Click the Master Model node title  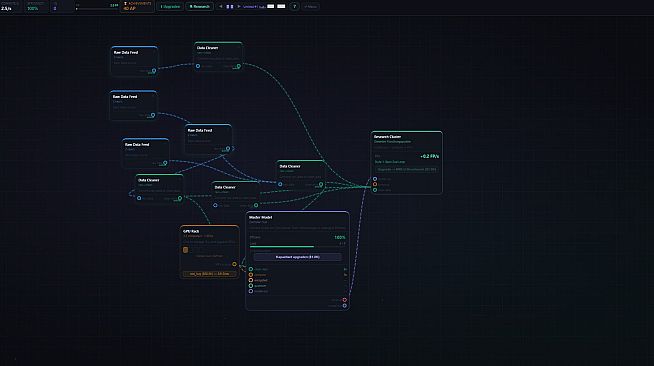click(260, 217)
